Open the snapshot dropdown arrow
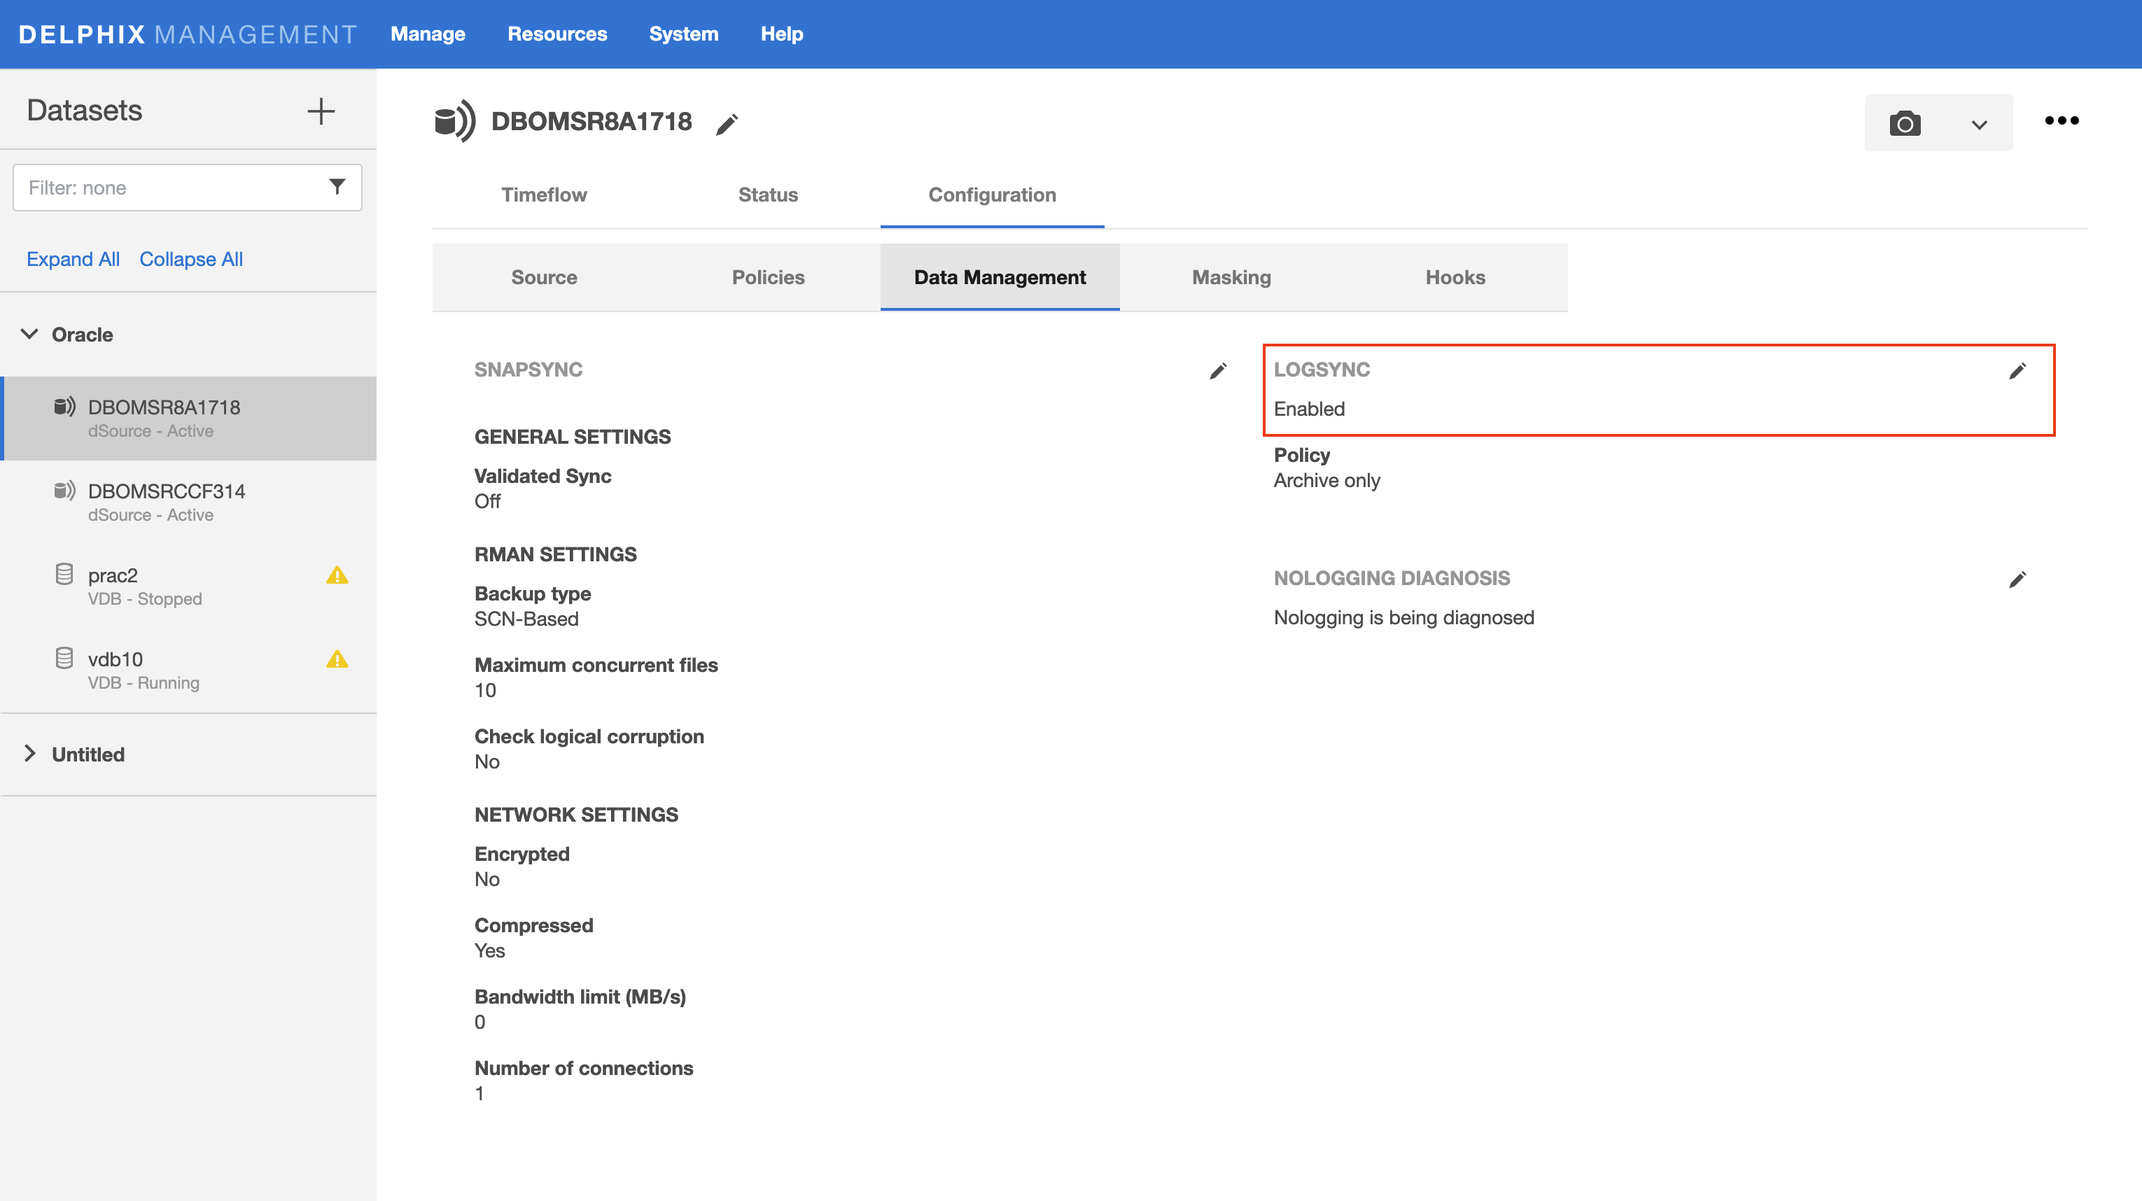Image resolution: width=2142 pixels, height=1201 pixels. pos(1979,124)
